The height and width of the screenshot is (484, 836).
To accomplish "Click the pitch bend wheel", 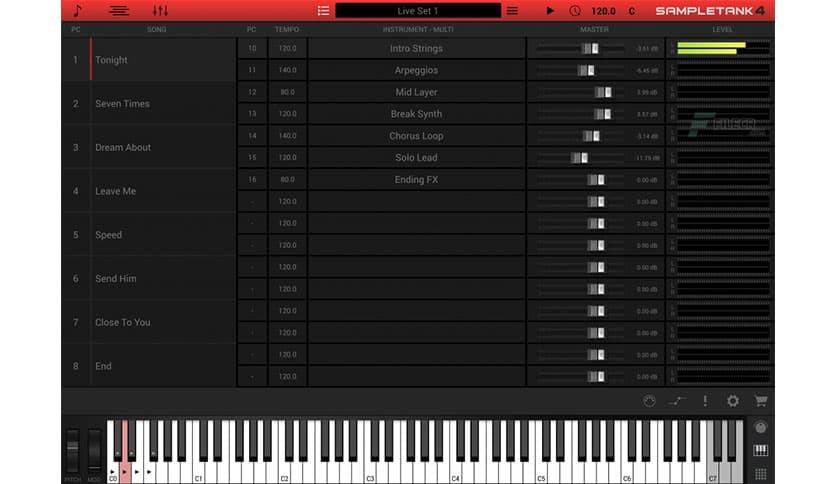I will click(x=73, y=450).
